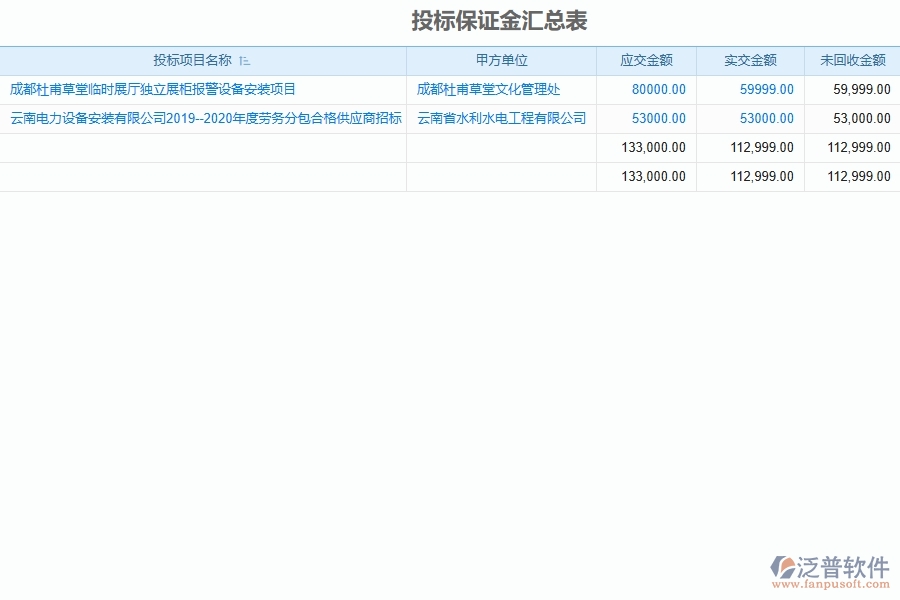Click the sort icon beside 投标项目名称 header
900x600 pixels.
(x=245, y=60)
